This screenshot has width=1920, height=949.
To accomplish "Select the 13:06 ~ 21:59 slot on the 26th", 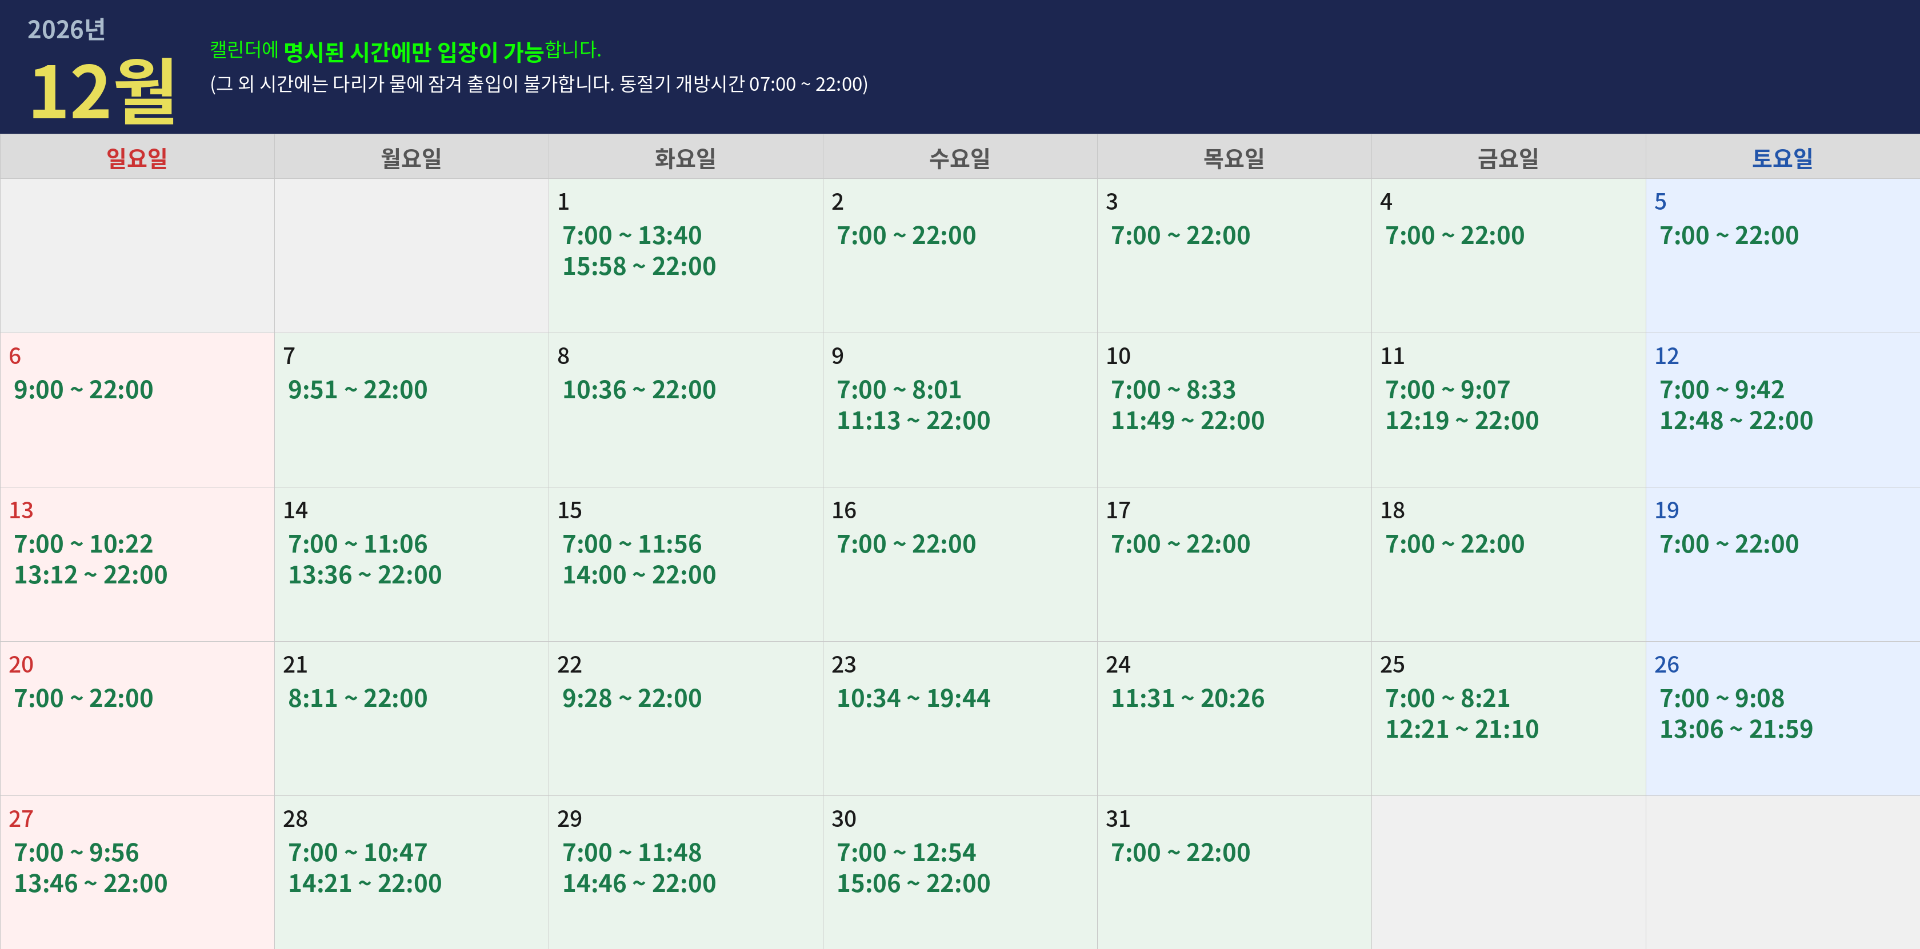I will pos(1736,730).
